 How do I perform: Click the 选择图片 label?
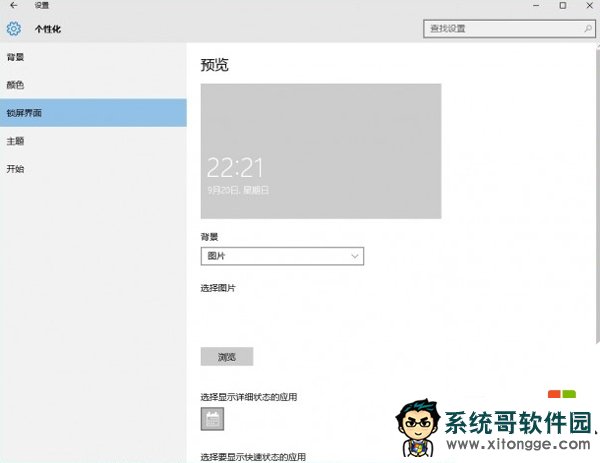[218, 288]
